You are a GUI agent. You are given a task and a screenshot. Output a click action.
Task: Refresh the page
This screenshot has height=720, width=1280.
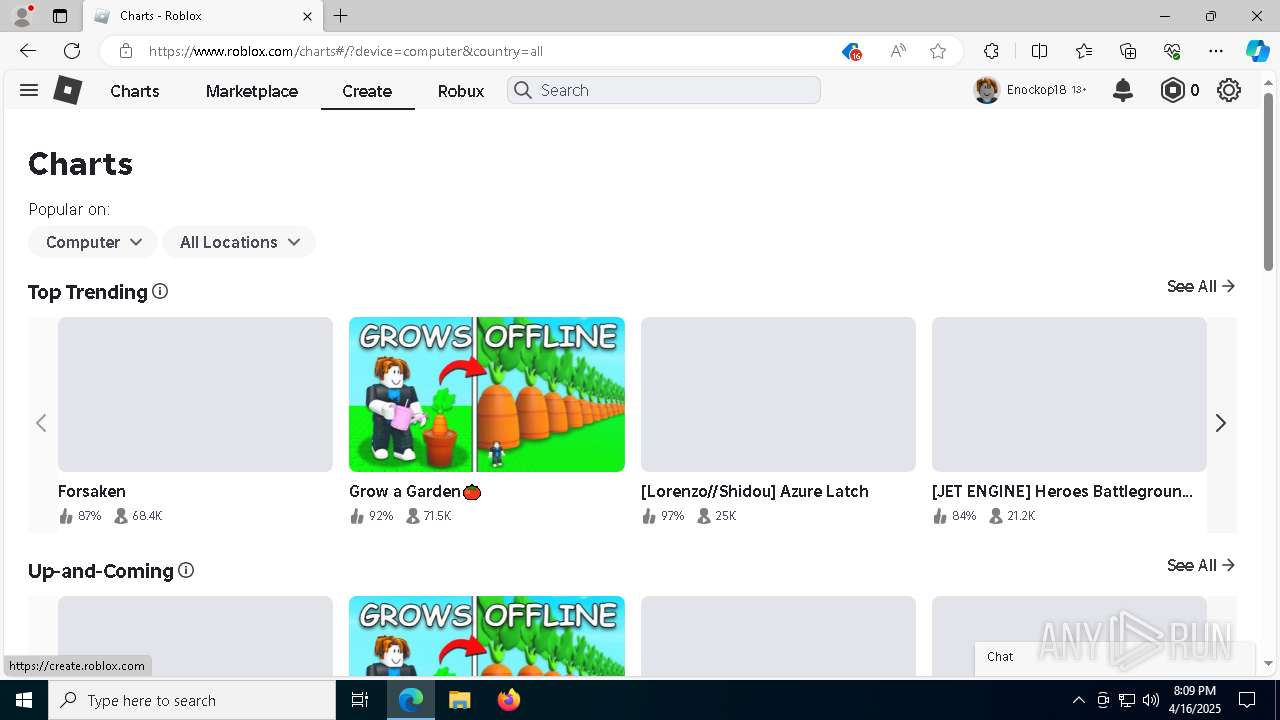point(72,51)
